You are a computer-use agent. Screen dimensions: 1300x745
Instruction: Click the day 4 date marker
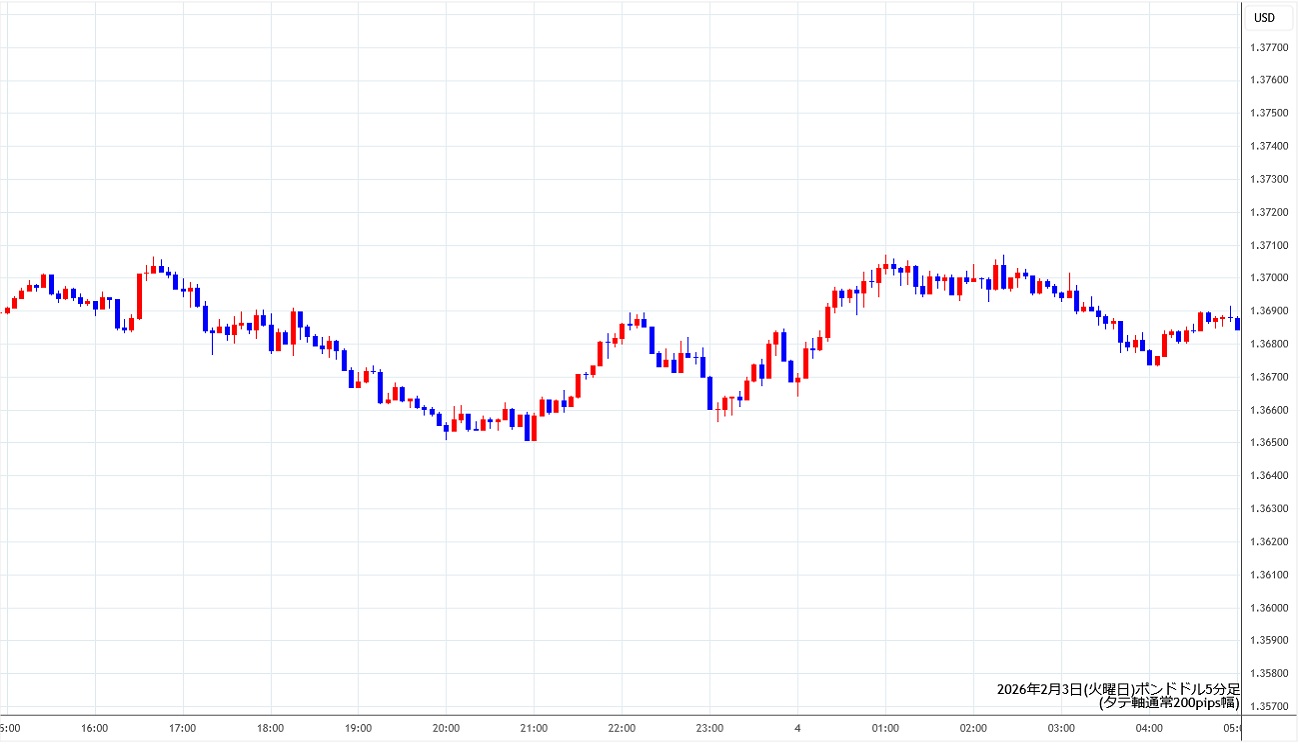[797, 728]
